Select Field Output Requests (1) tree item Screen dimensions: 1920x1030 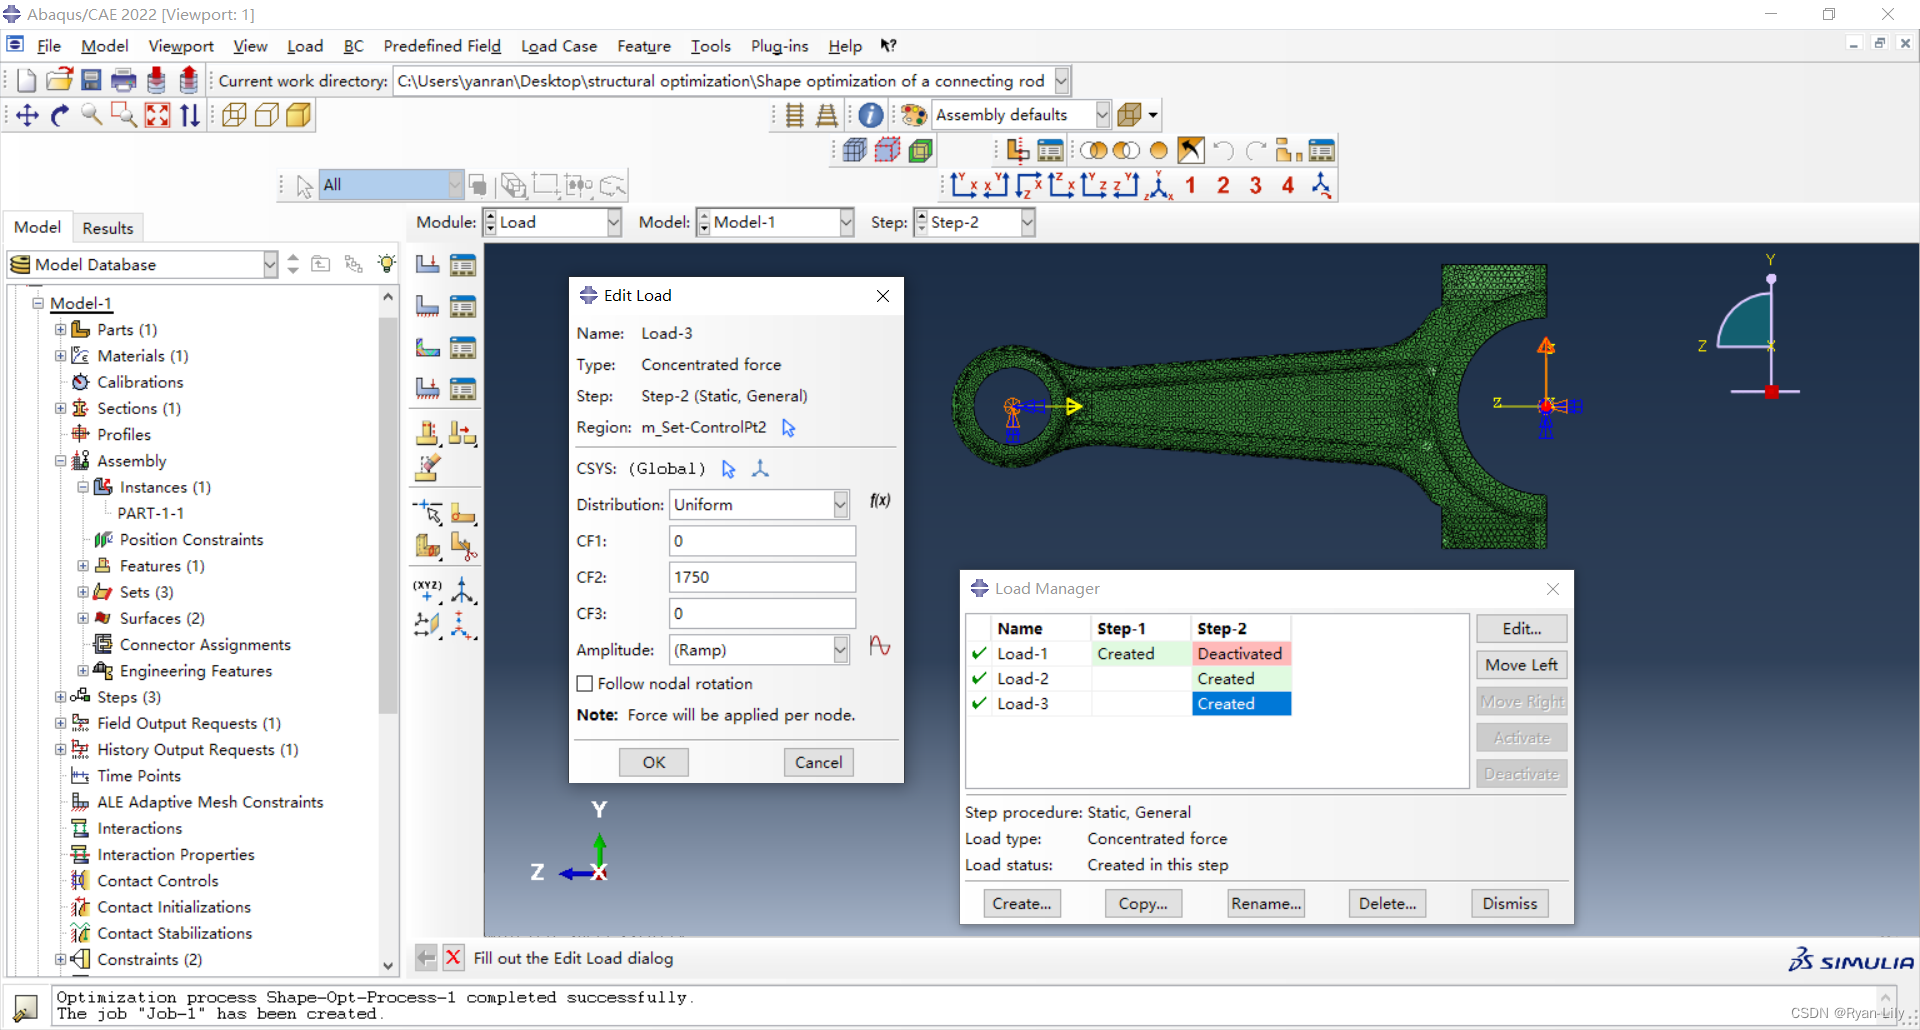(x=189, y=723)
